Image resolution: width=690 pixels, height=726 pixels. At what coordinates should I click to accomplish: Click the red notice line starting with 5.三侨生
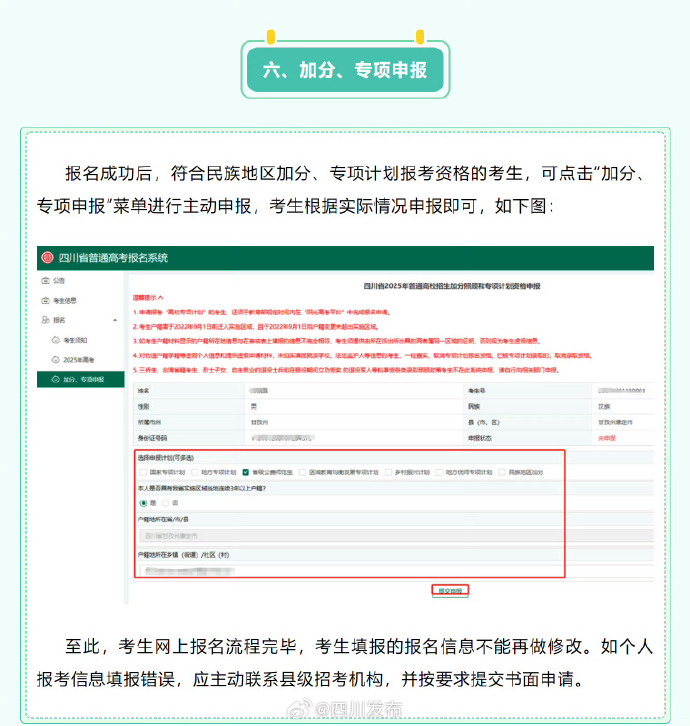[346, 370]
